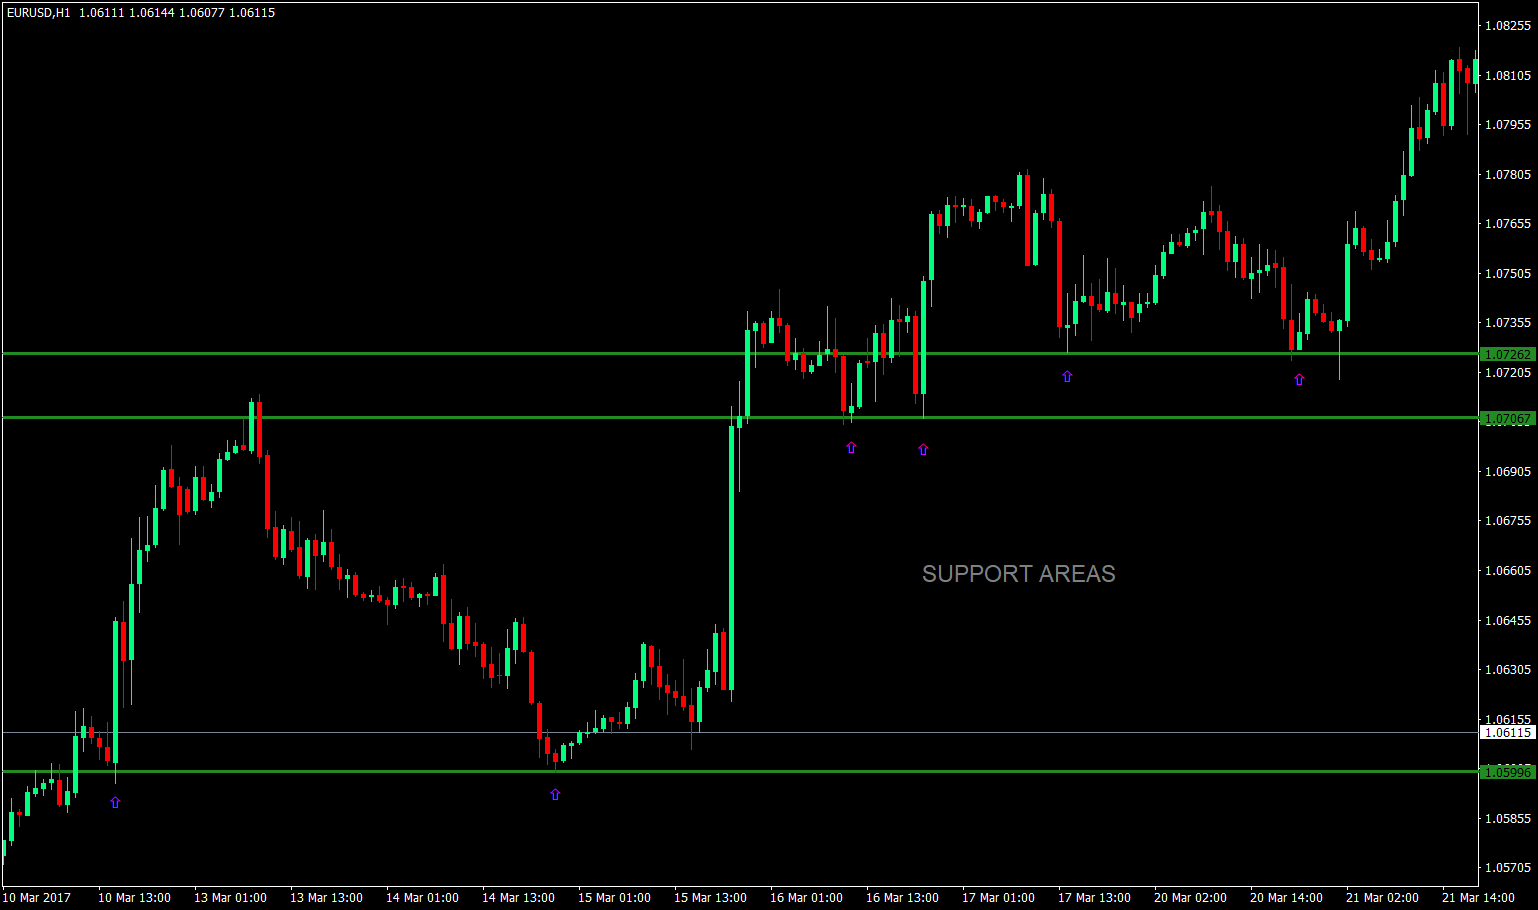This screenshot has height=910, width=1538.
Task: Click the 15 Mar 13:00 time label
Action: [710, 897]
